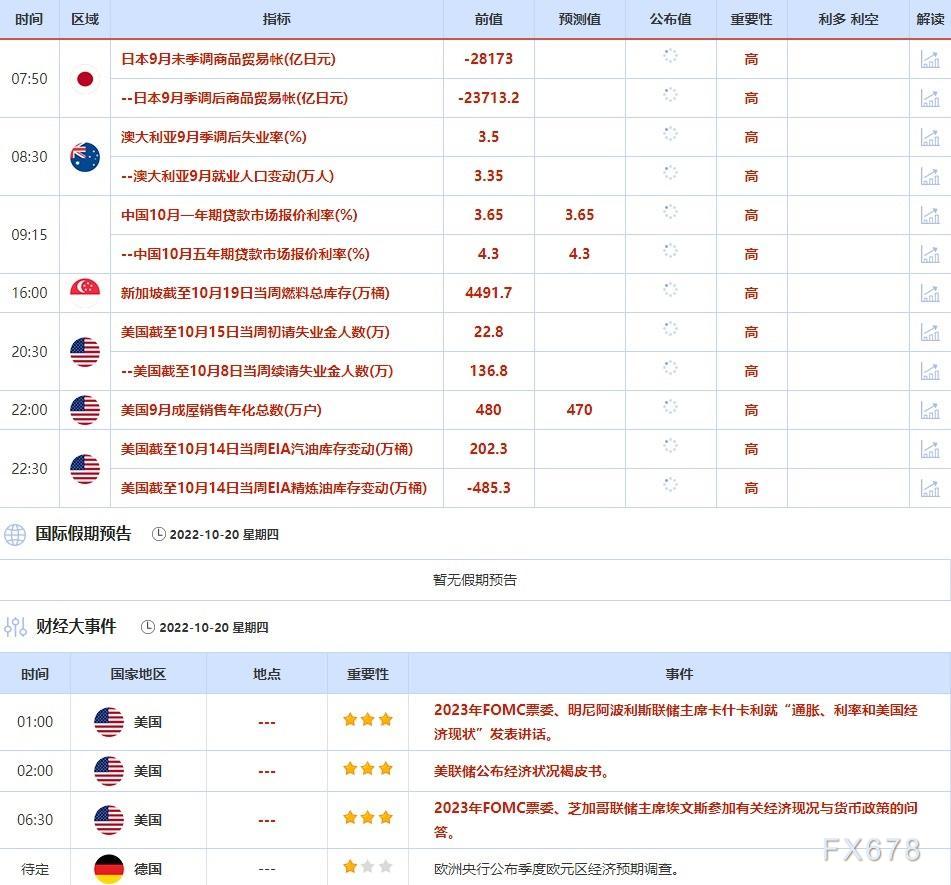Click the 暂无假期预告 notice

tap(475, 580)
